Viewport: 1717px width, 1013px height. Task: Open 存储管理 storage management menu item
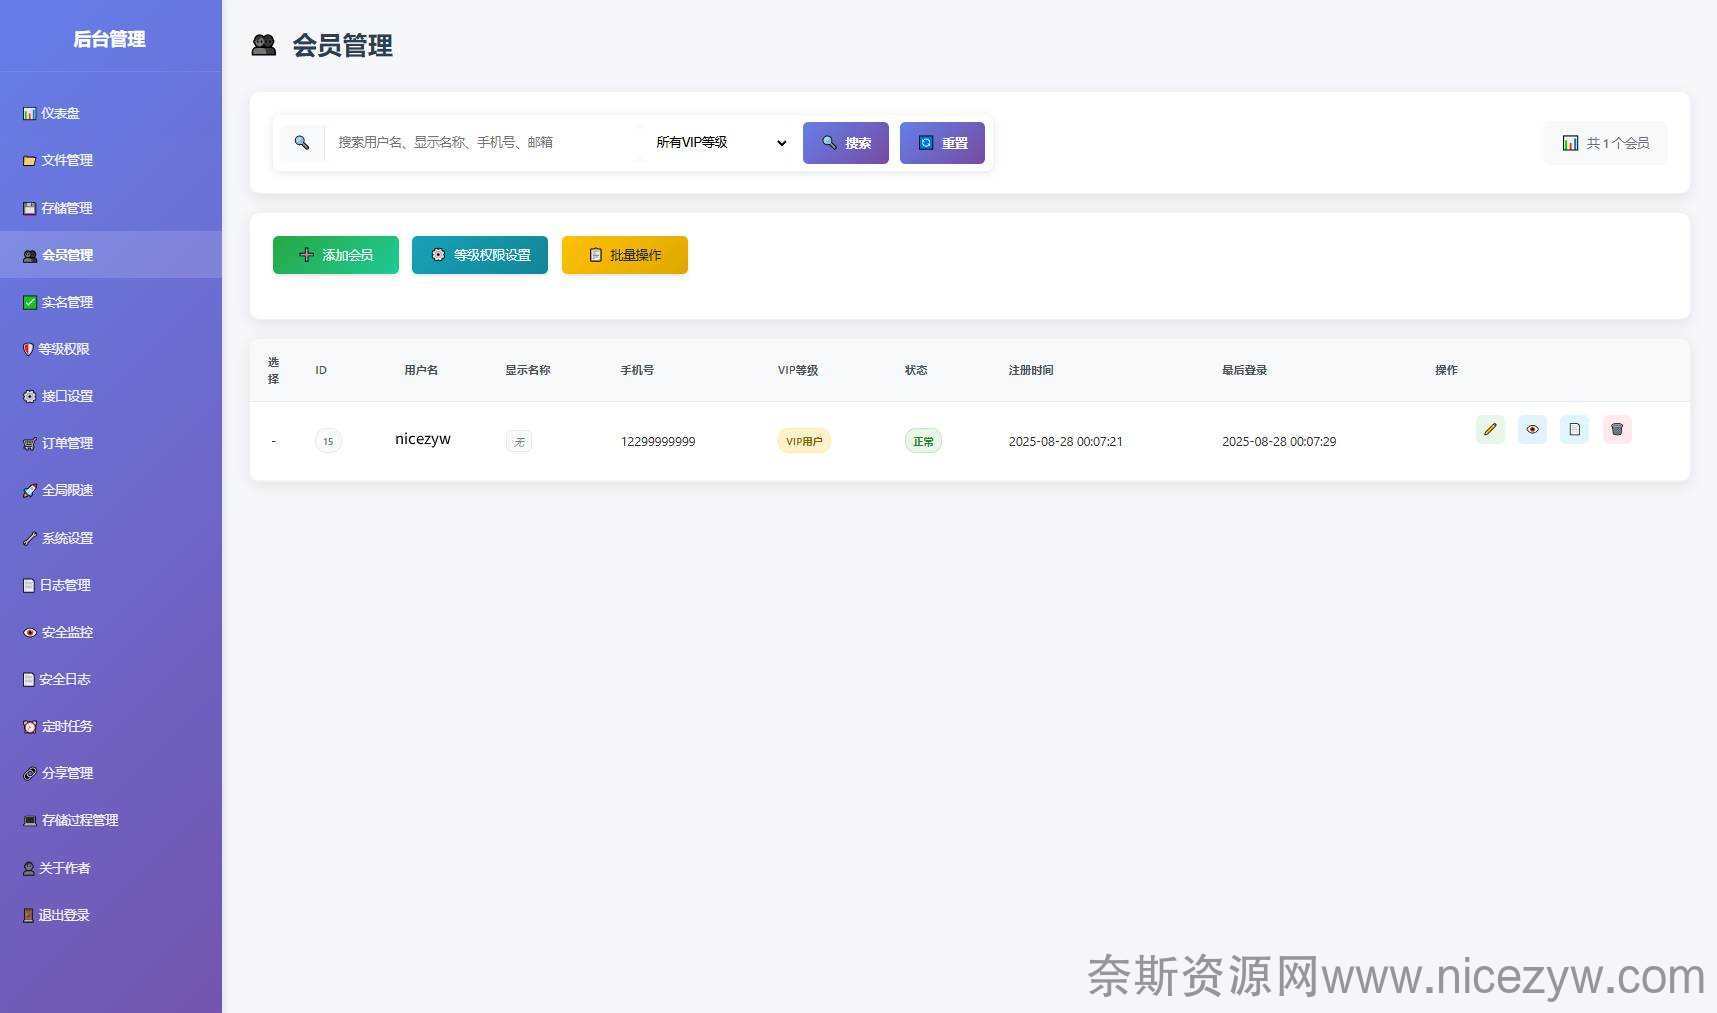tap(66, 208)
